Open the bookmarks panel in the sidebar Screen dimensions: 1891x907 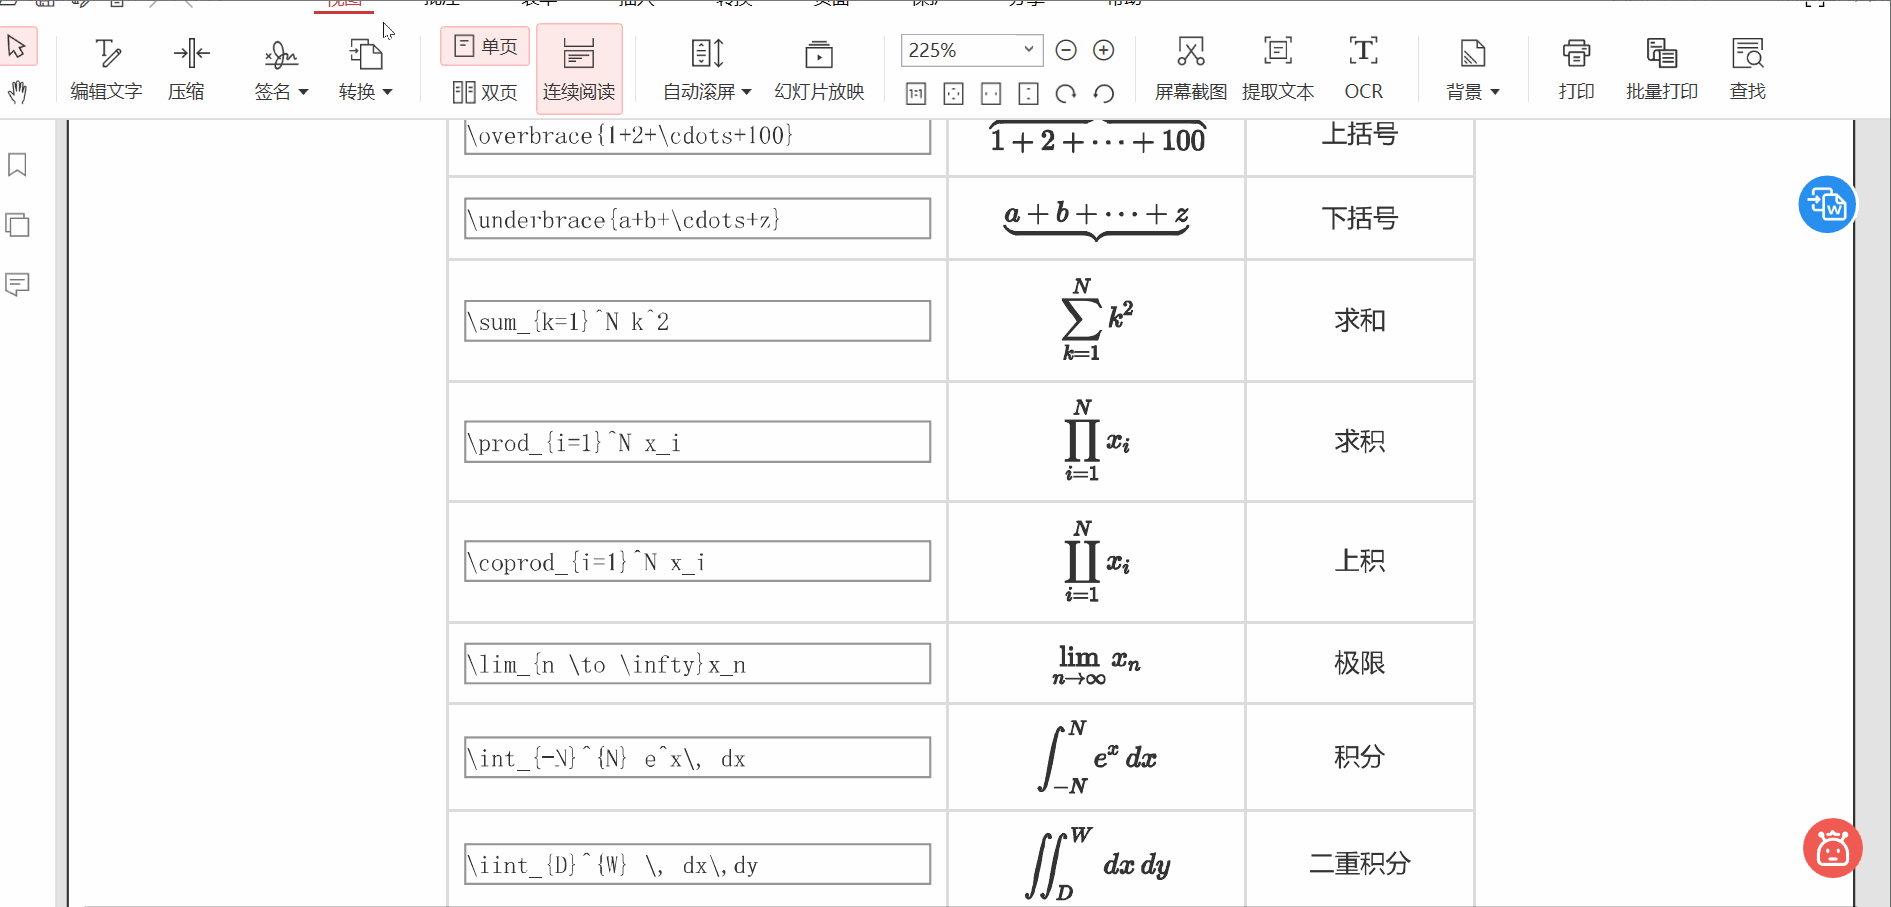coord(17,164)
